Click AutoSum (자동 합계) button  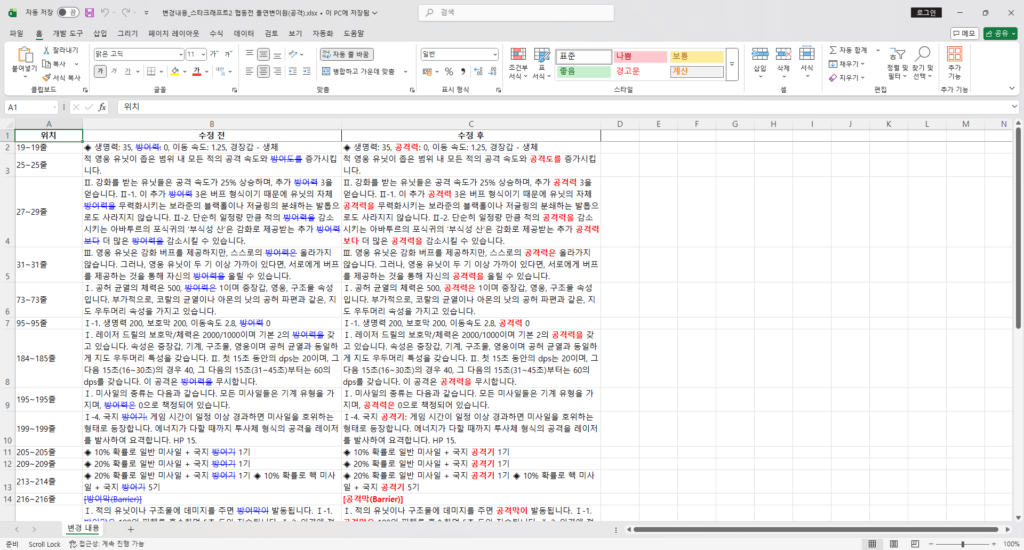pos(848,50)
